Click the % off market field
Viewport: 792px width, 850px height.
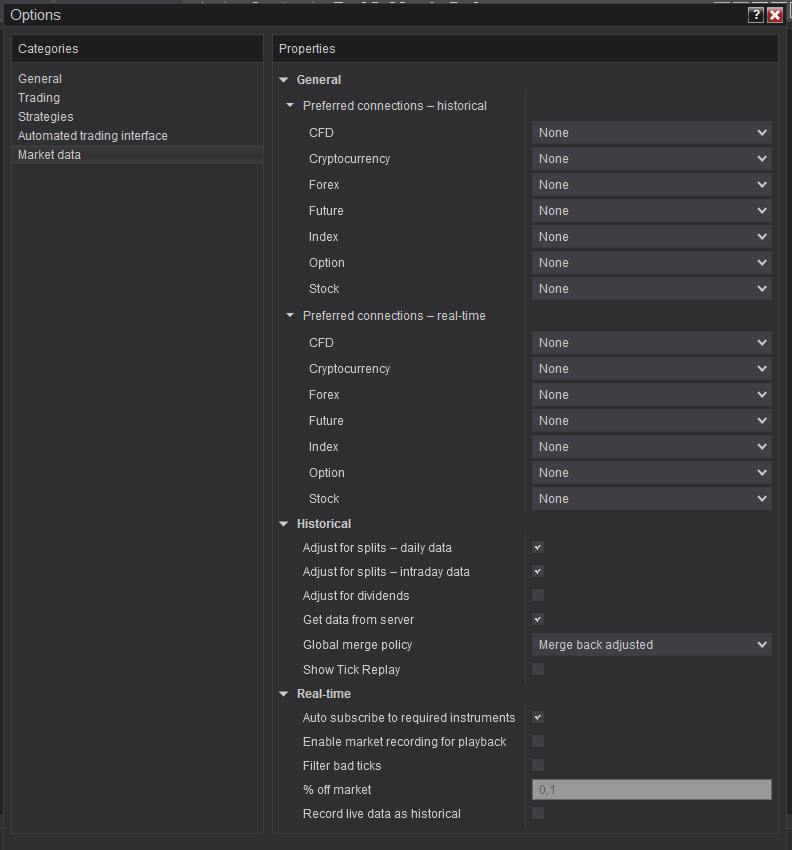pos(651,790)
